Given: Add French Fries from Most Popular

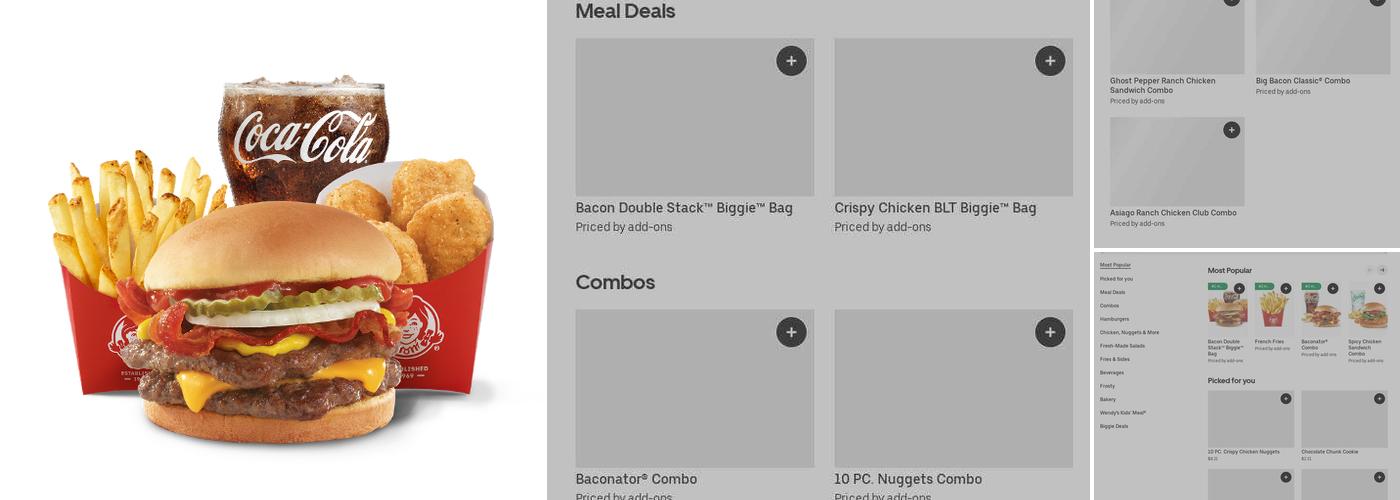Looking at the screenshot, I should coord(1286,288).
